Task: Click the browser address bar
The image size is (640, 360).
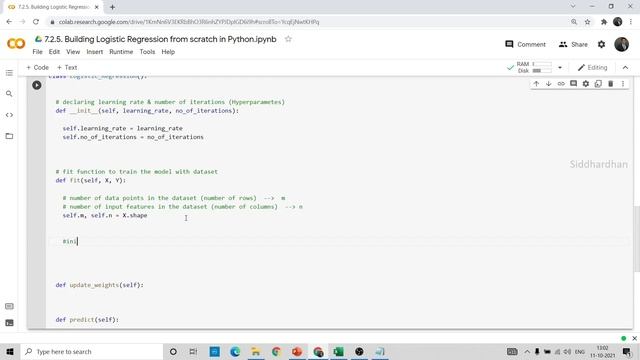Action: (308, 22)
